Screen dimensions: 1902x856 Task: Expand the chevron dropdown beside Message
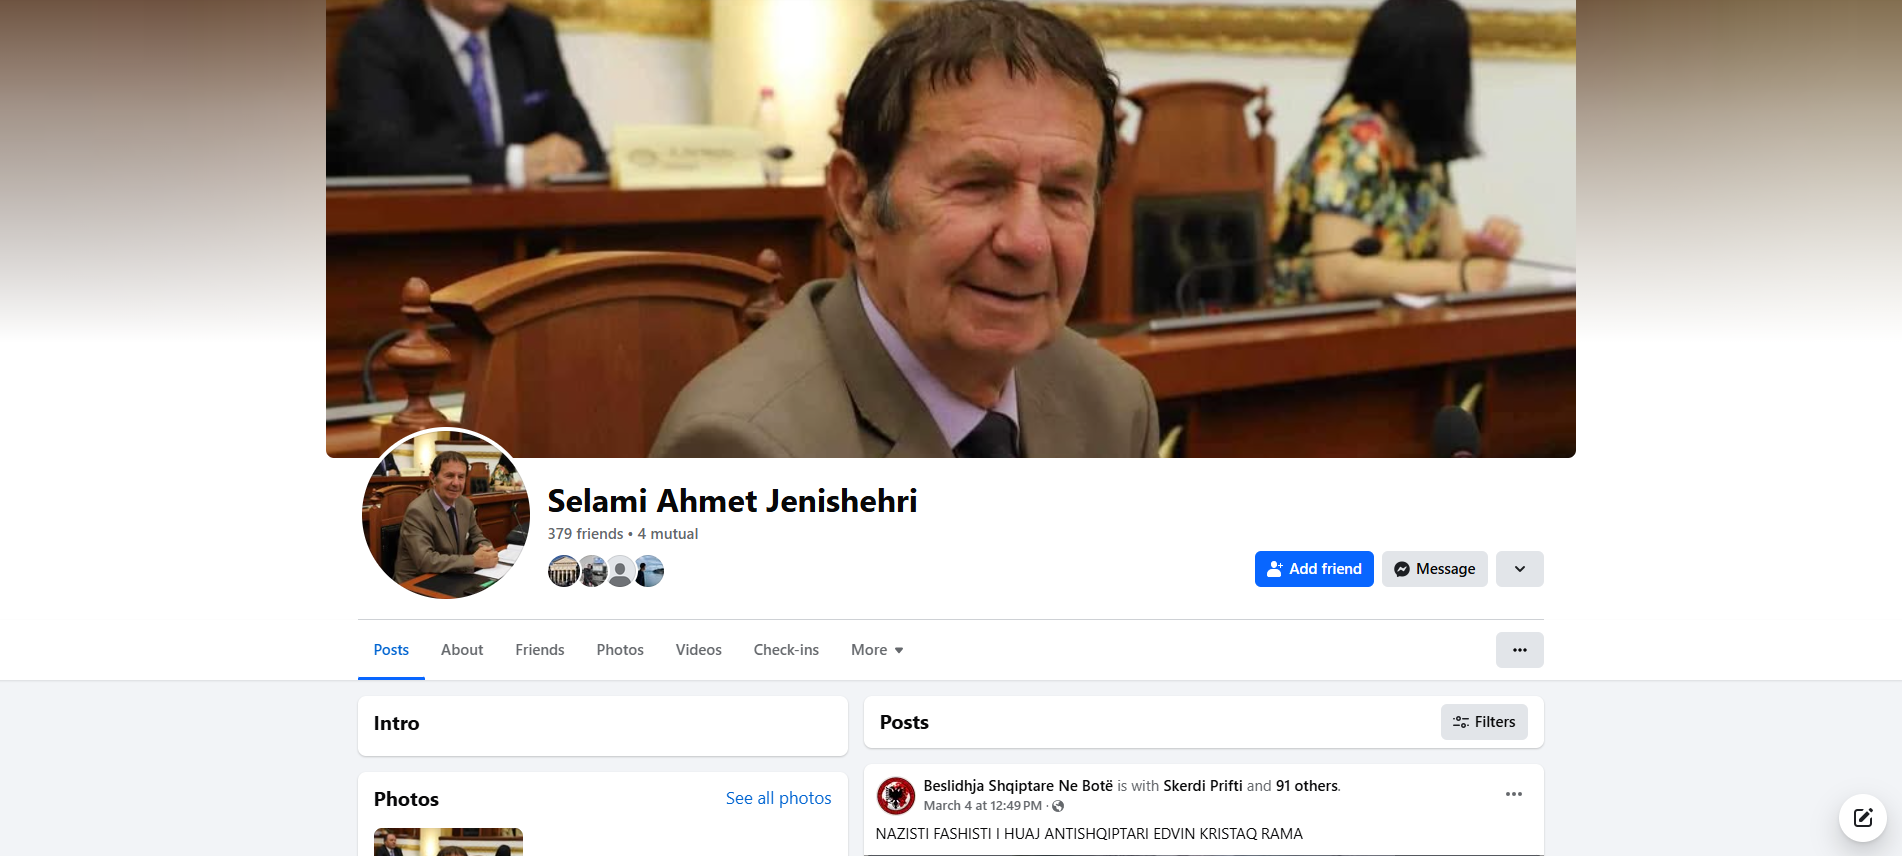click(x=1520, y=569)
